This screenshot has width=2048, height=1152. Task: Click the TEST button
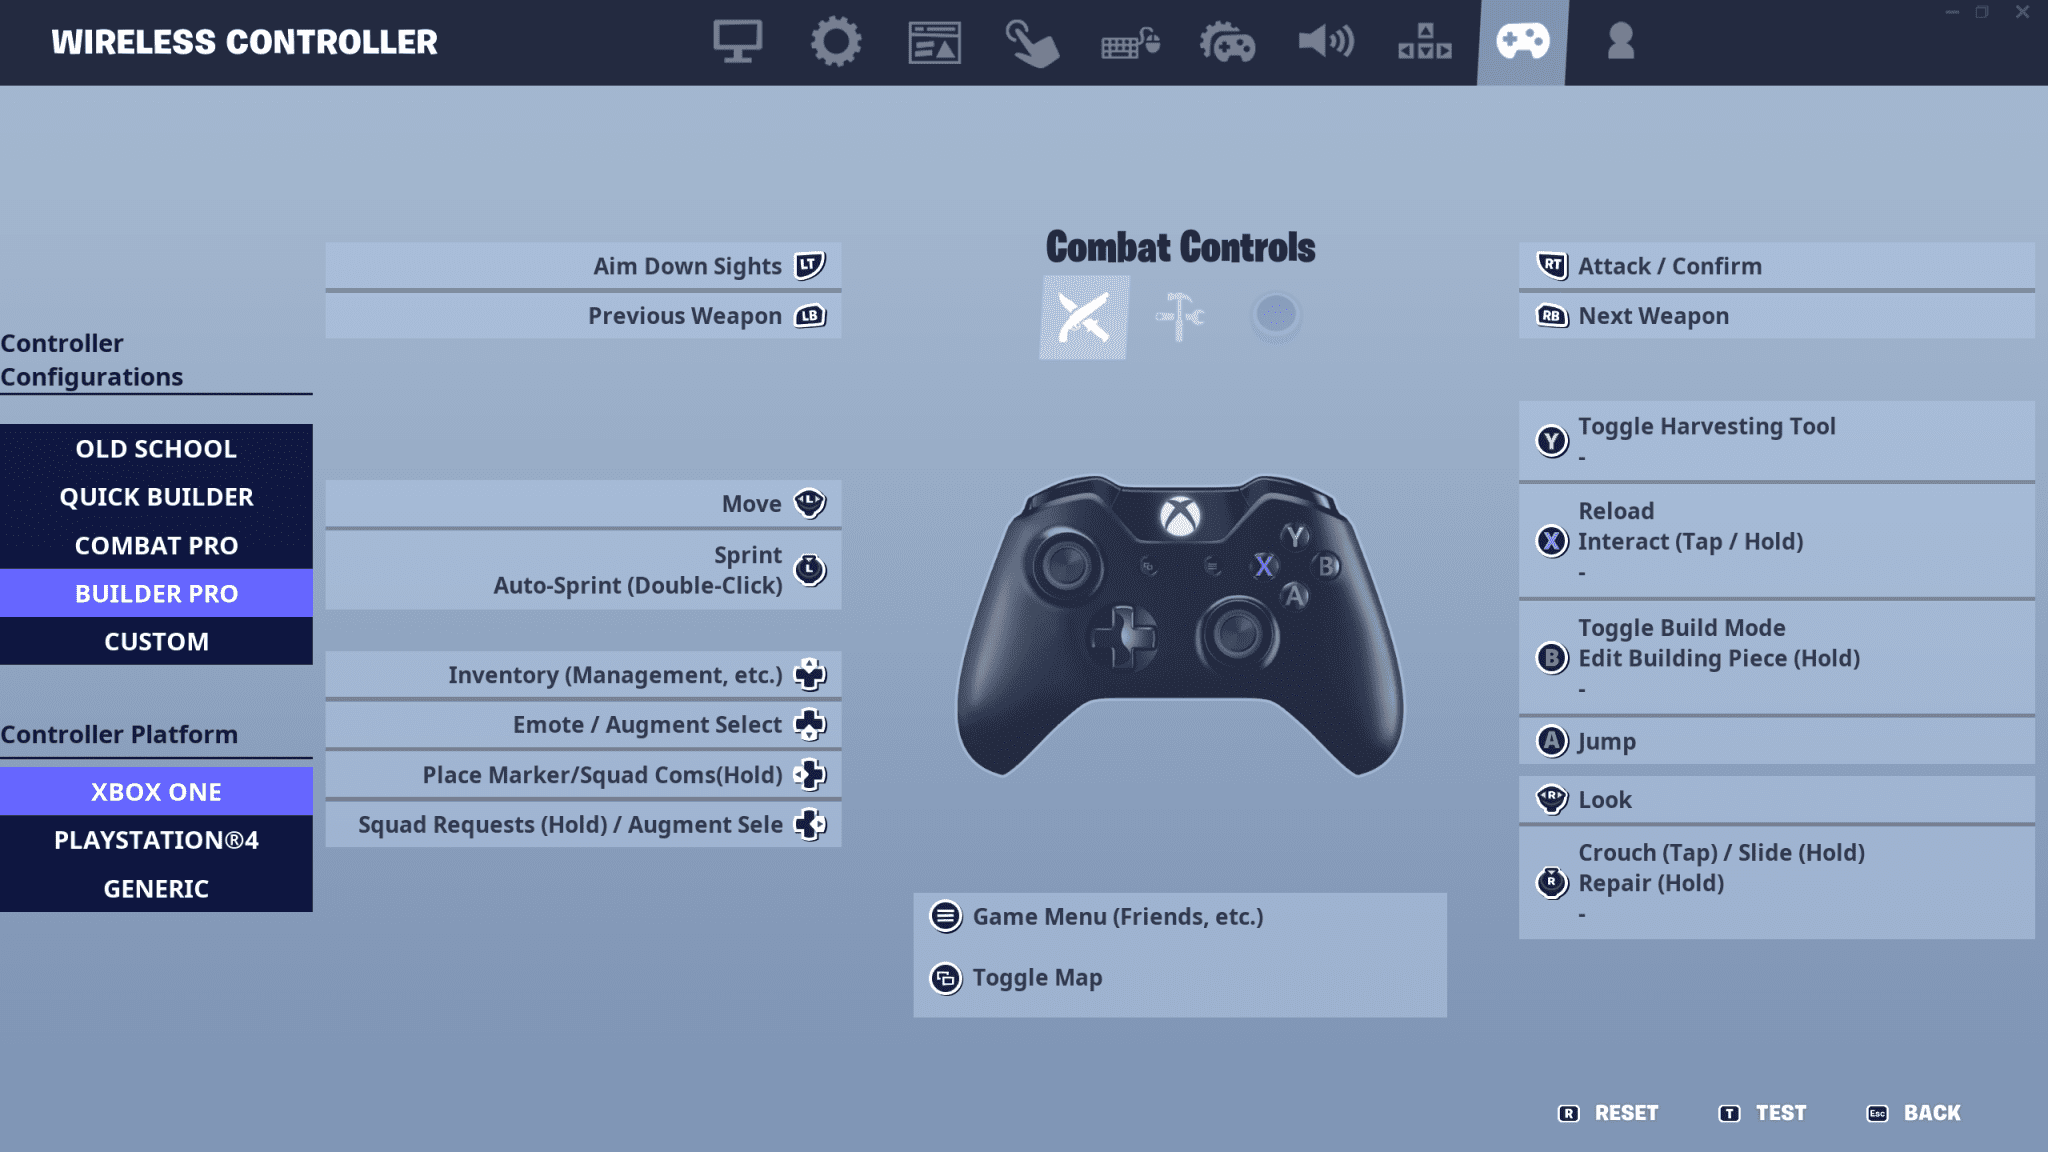click(x=1779, y=1113)
